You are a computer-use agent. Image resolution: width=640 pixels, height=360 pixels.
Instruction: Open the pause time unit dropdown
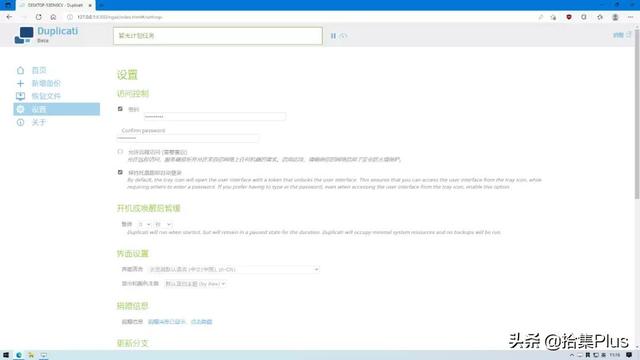click(163, 224)
